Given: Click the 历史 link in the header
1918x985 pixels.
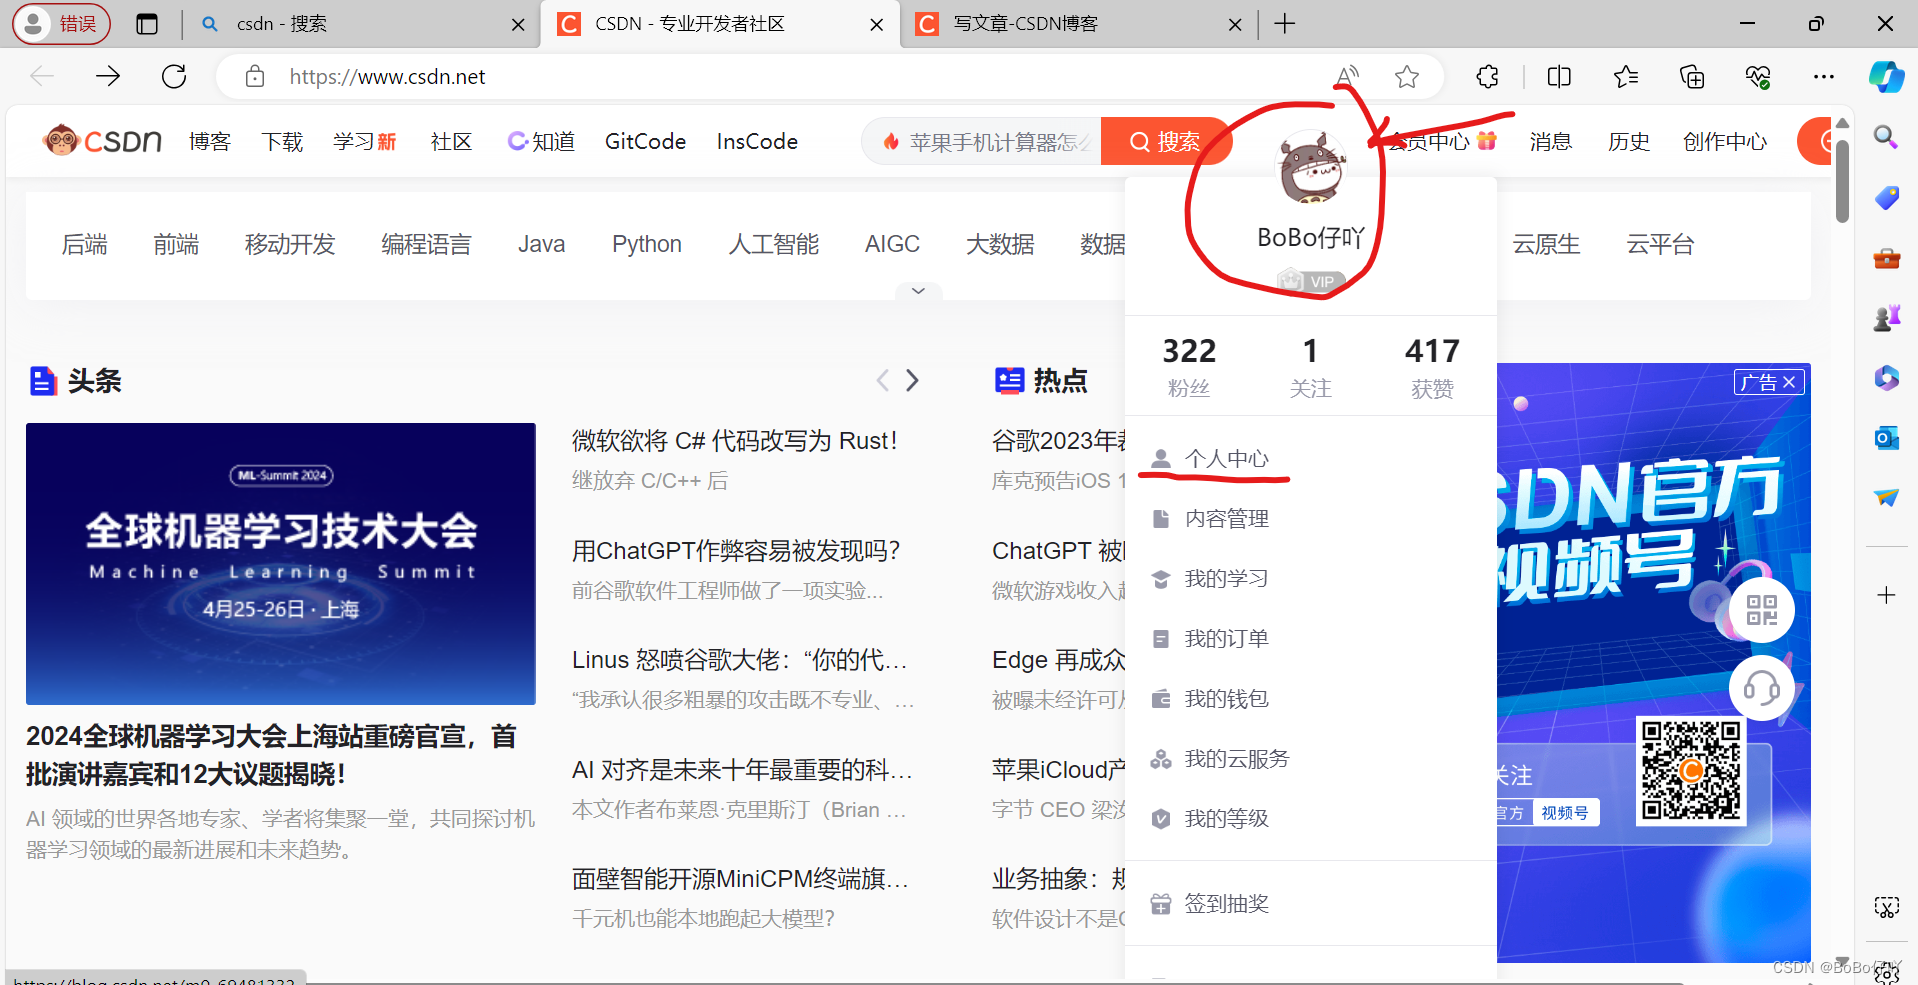Looking at the screenshot, I should 1629,142.
